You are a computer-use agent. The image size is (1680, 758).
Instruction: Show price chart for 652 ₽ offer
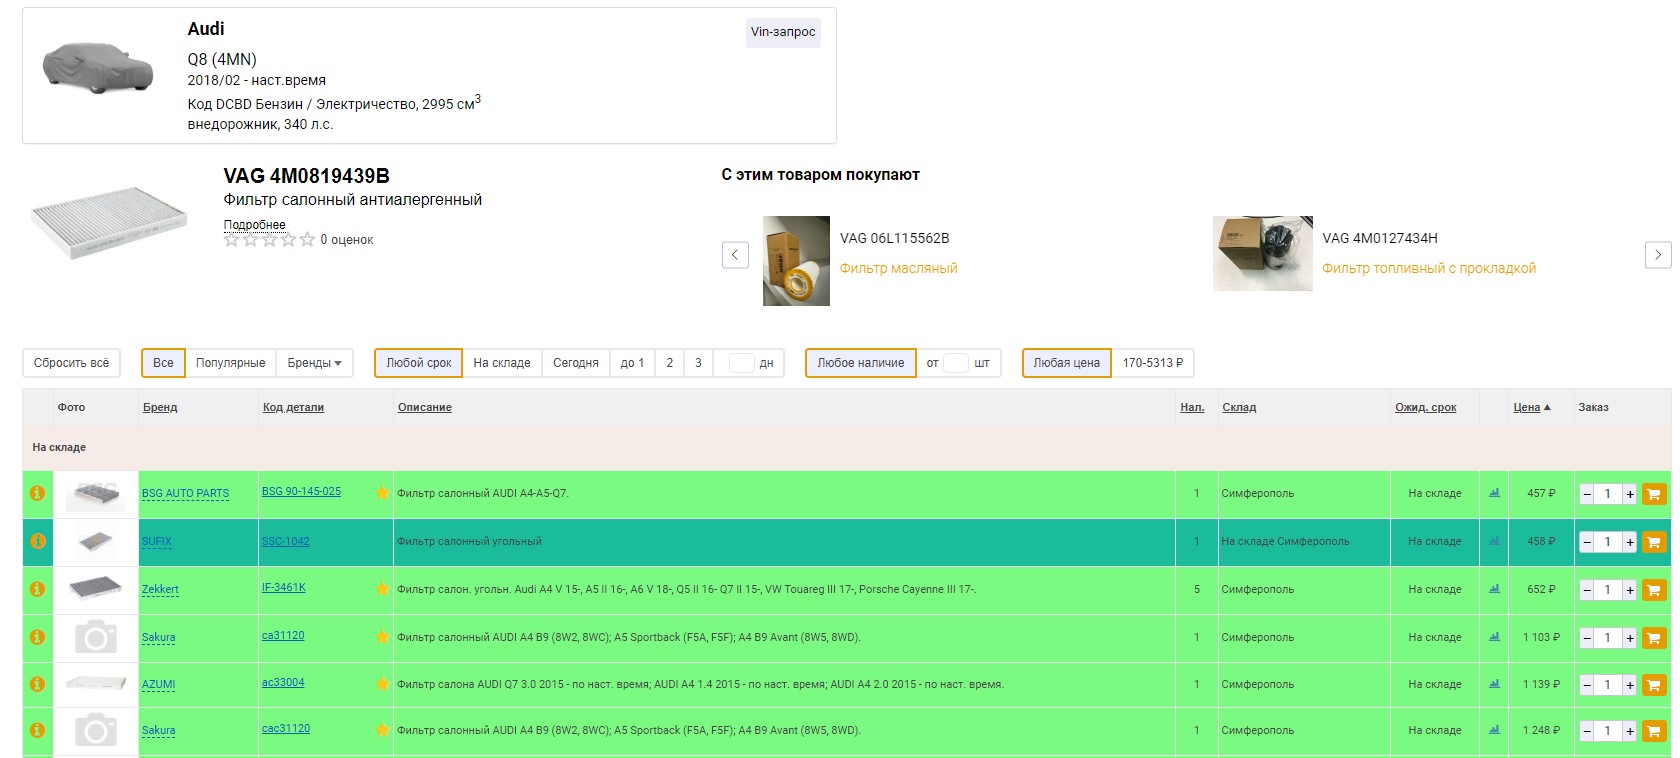click(1494, 588)
